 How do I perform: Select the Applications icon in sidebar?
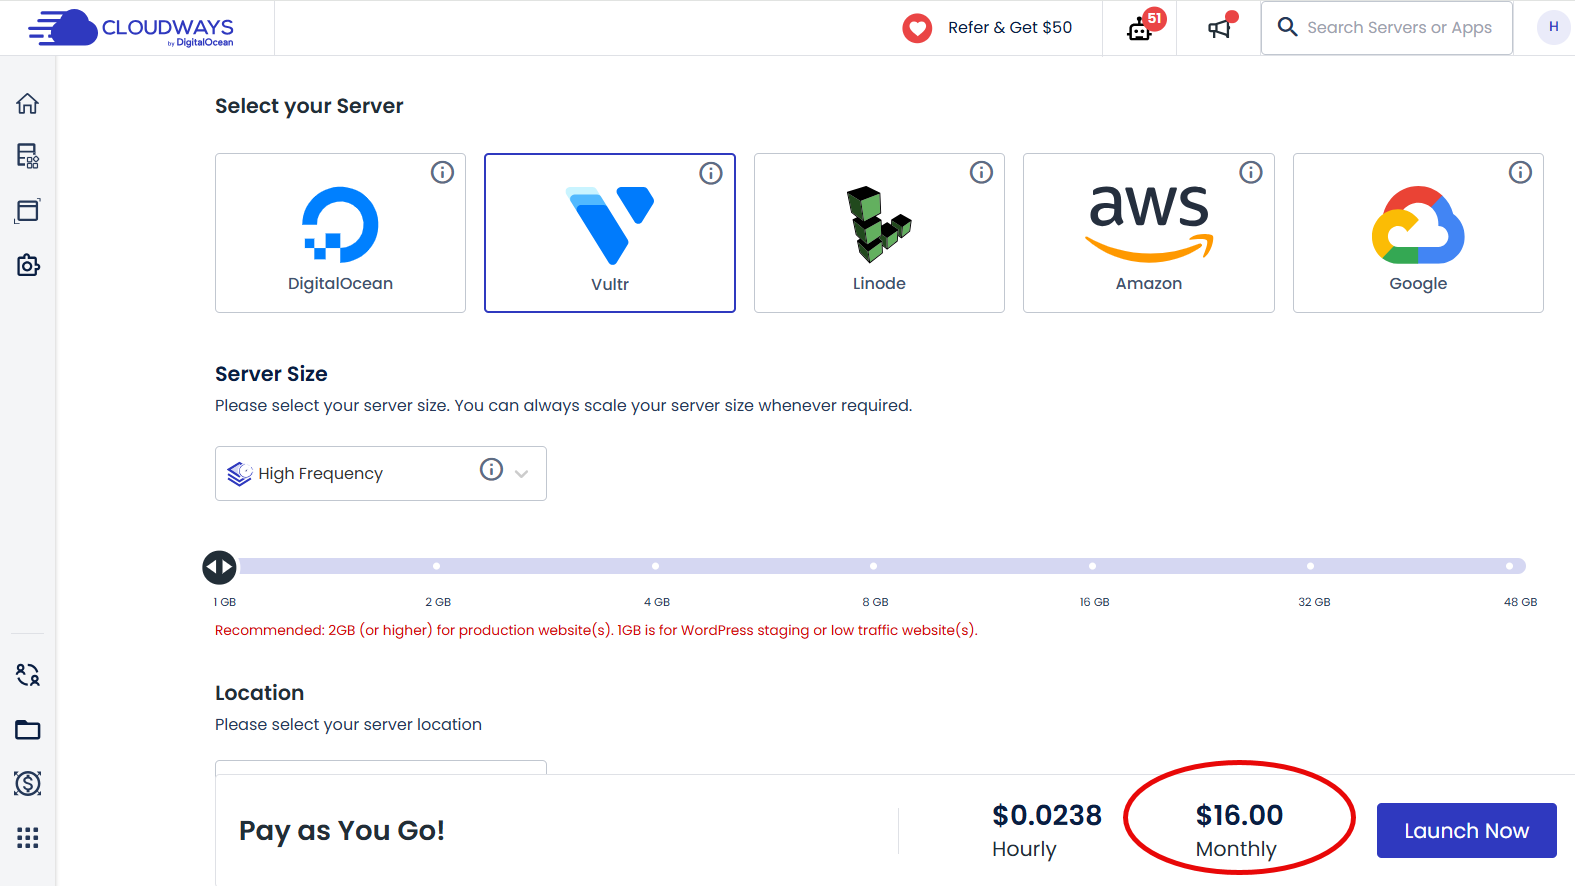27,211
